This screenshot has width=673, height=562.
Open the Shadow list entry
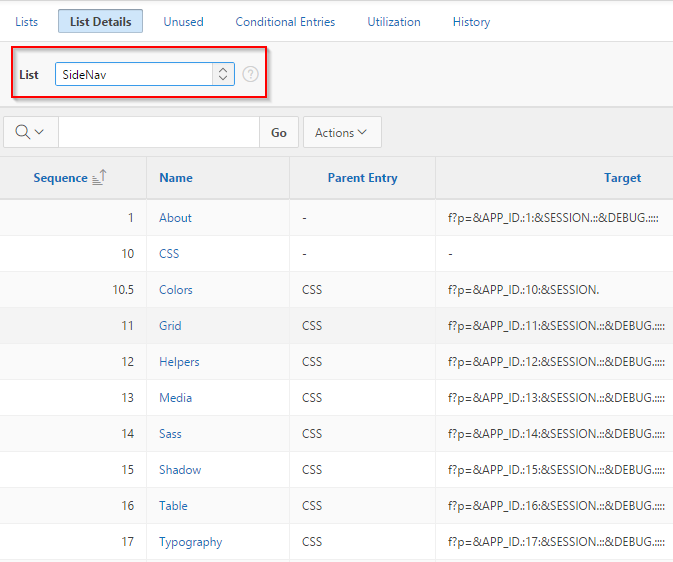click(x=180, y=470)
